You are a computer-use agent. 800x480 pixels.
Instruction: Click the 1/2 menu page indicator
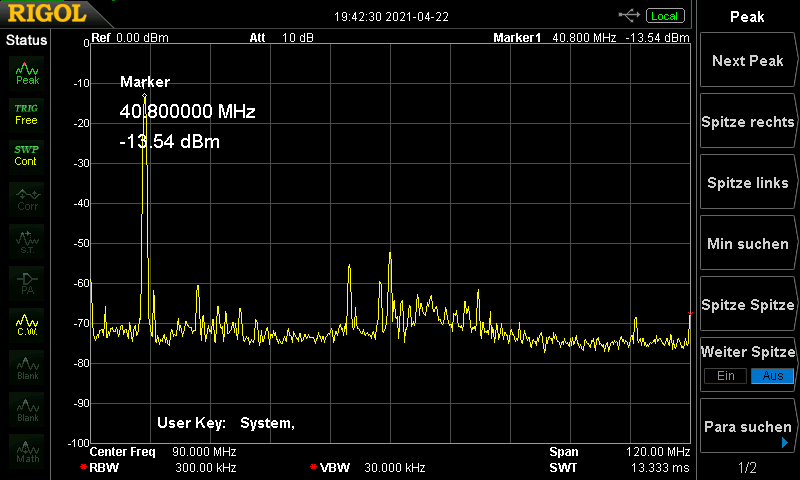(x=747, y=467)
